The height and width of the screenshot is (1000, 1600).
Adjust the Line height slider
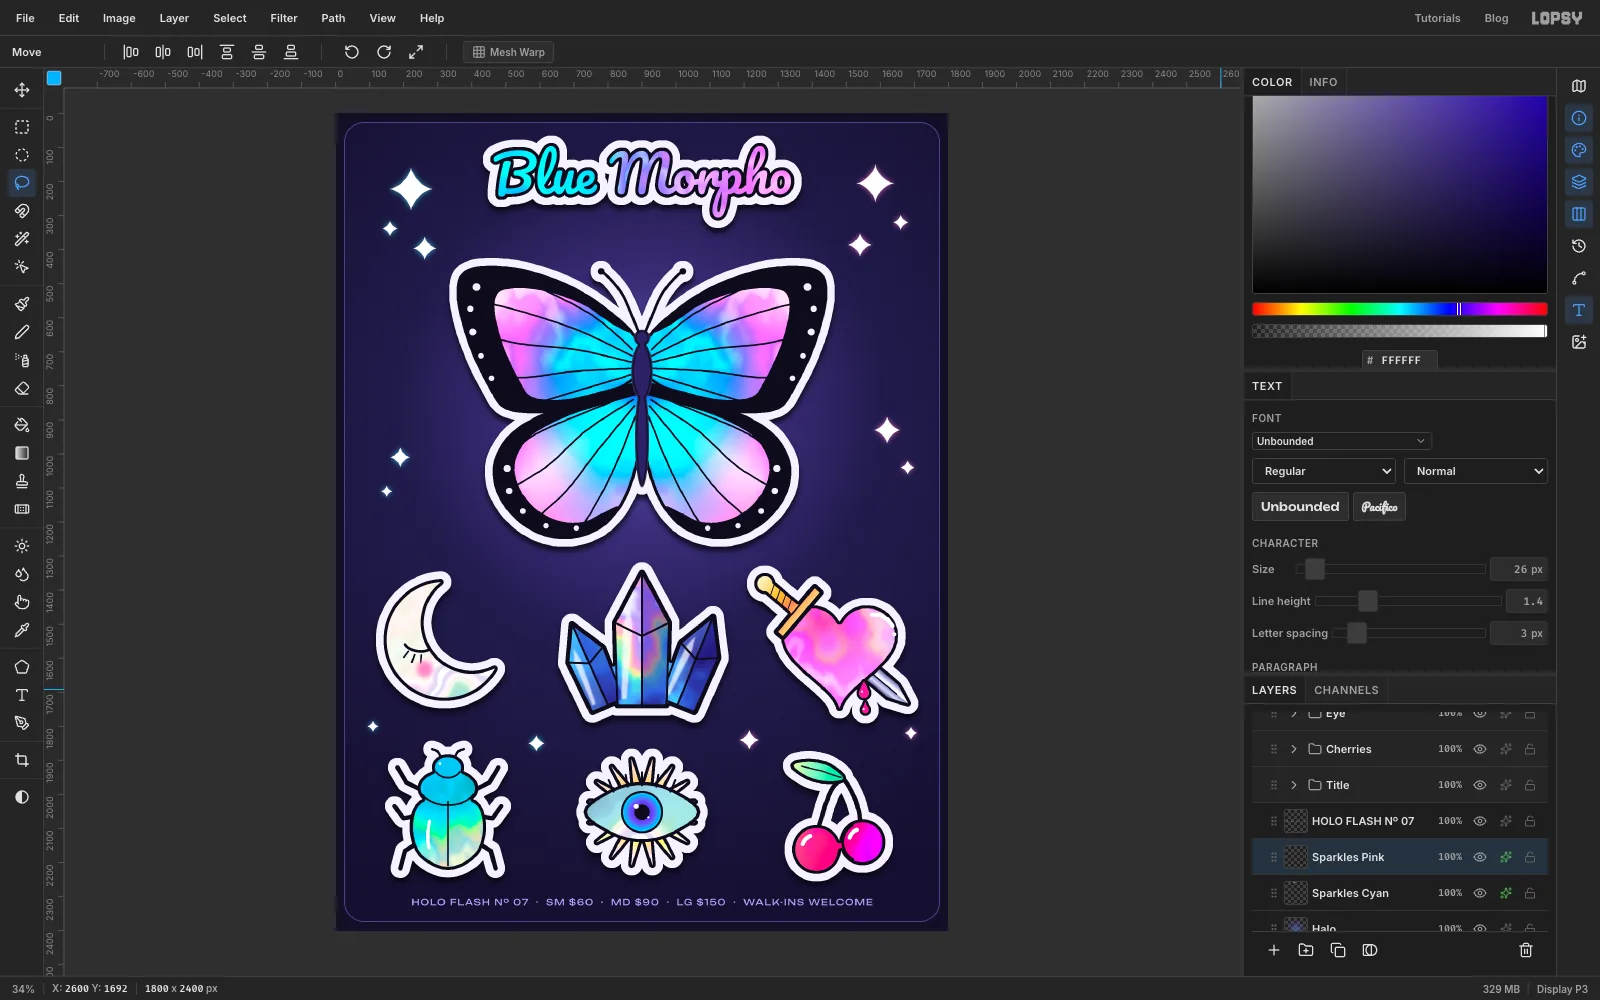point(1408,601)
